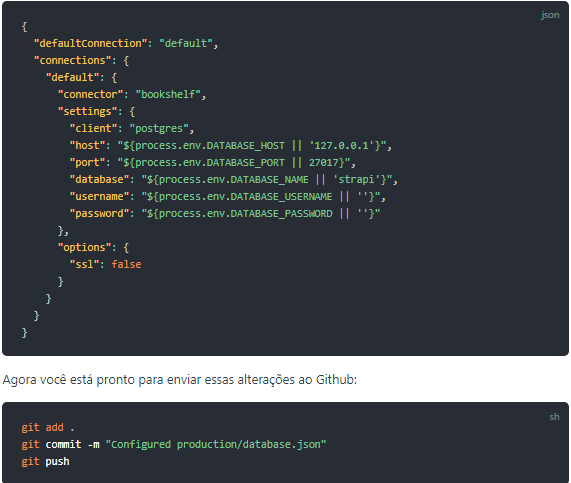Image resolution: width=571 pixels, height=483 pixels.
Task: Click the DATABASE_USERNAME value string
Action: click(261, 197)
